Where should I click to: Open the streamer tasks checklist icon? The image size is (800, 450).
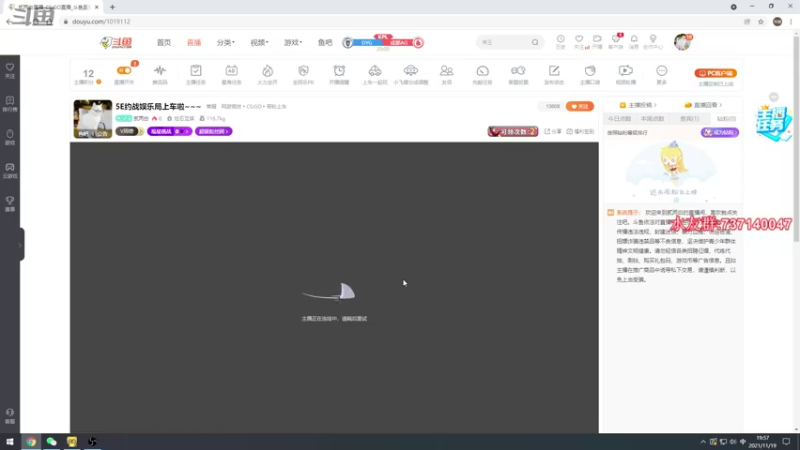[195, 70]
